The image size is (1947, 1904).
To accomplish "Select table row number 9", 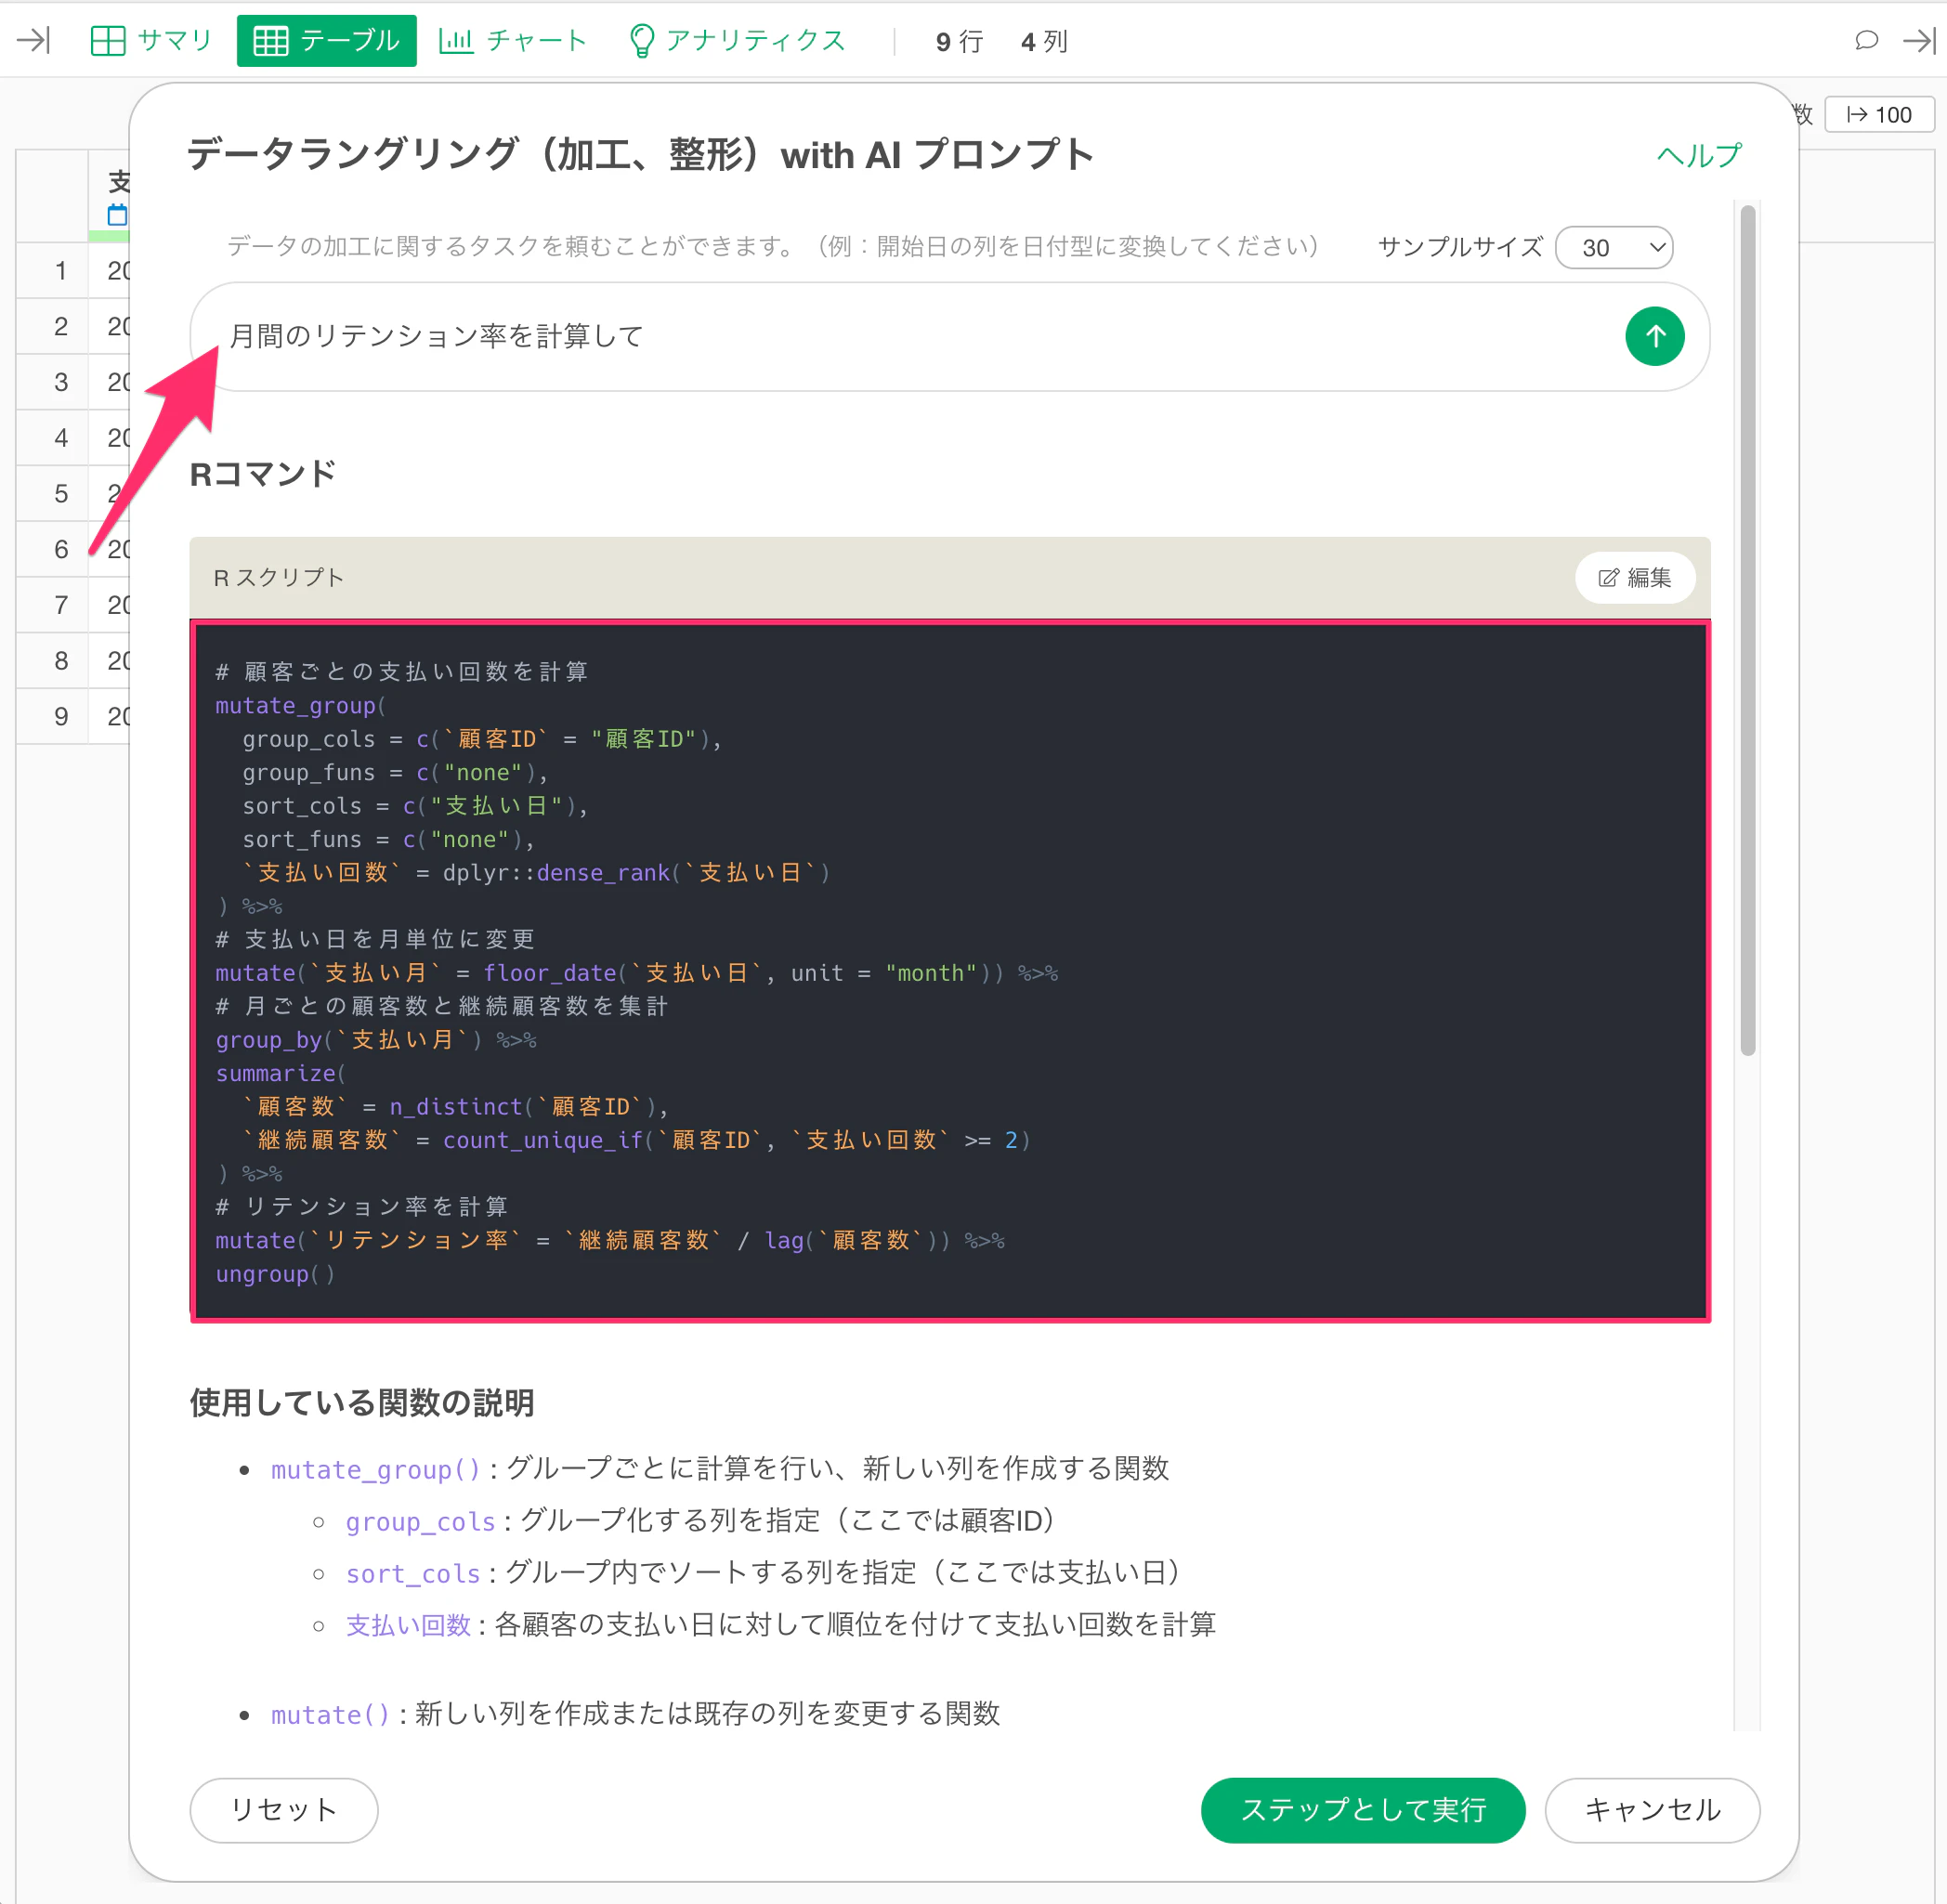I will click(61, 716).
